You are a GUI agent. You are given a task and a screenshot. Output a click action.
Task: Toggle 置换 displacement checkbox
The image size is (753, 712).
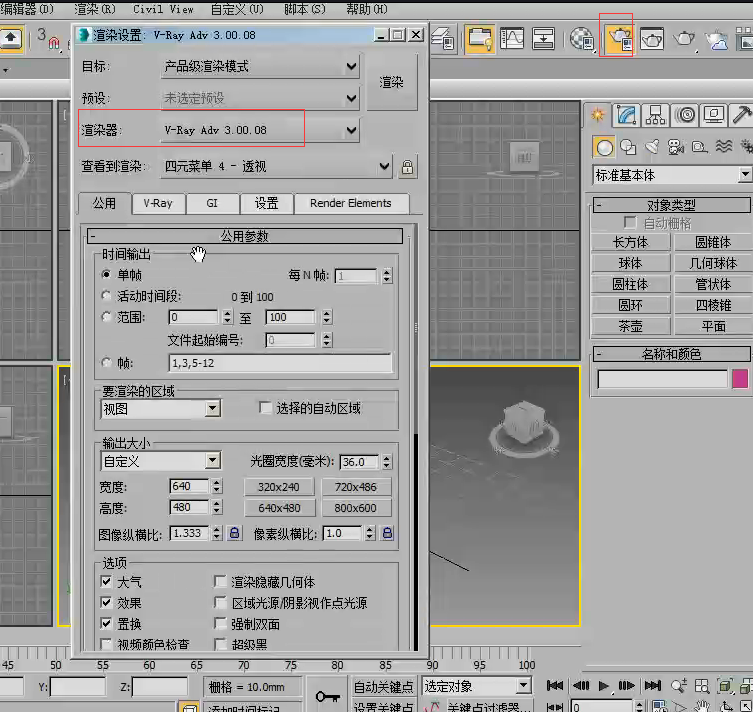pos(106,623)
